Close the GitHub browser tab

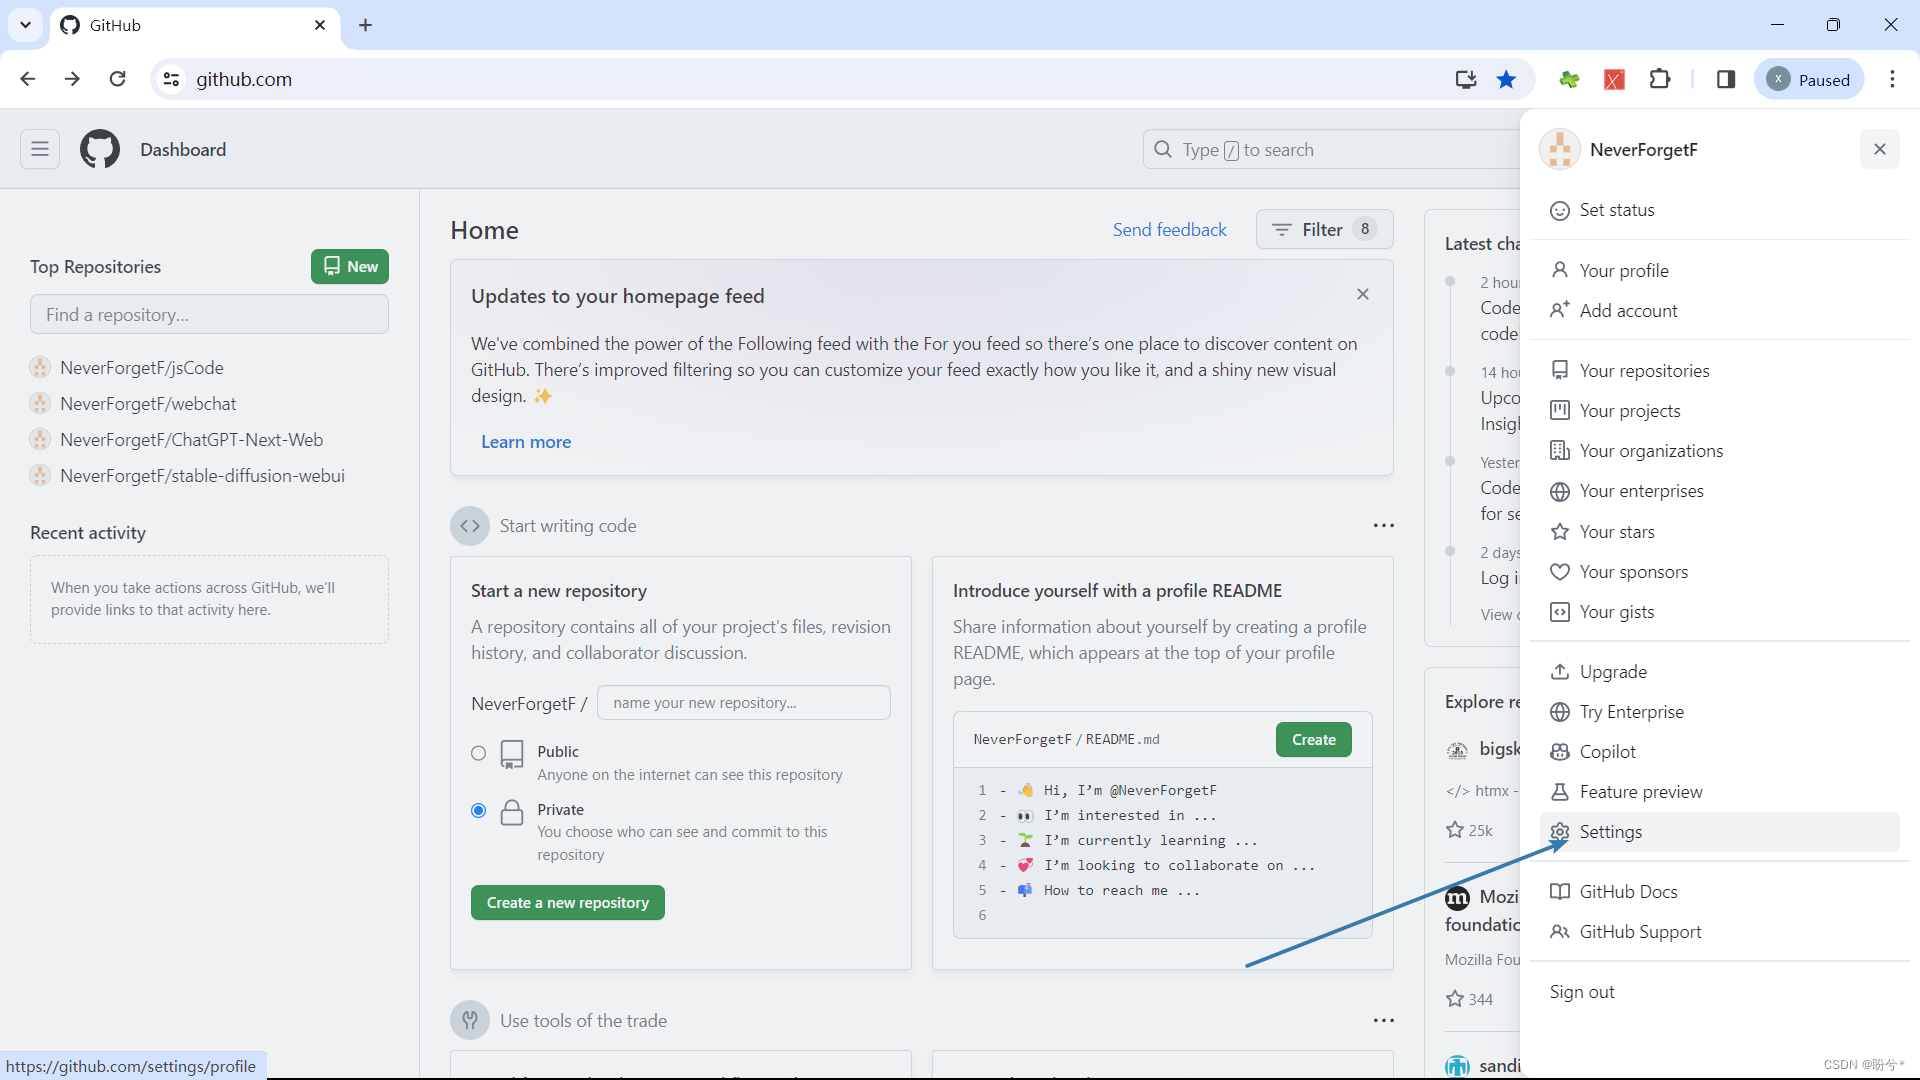(x=320, y=25)
